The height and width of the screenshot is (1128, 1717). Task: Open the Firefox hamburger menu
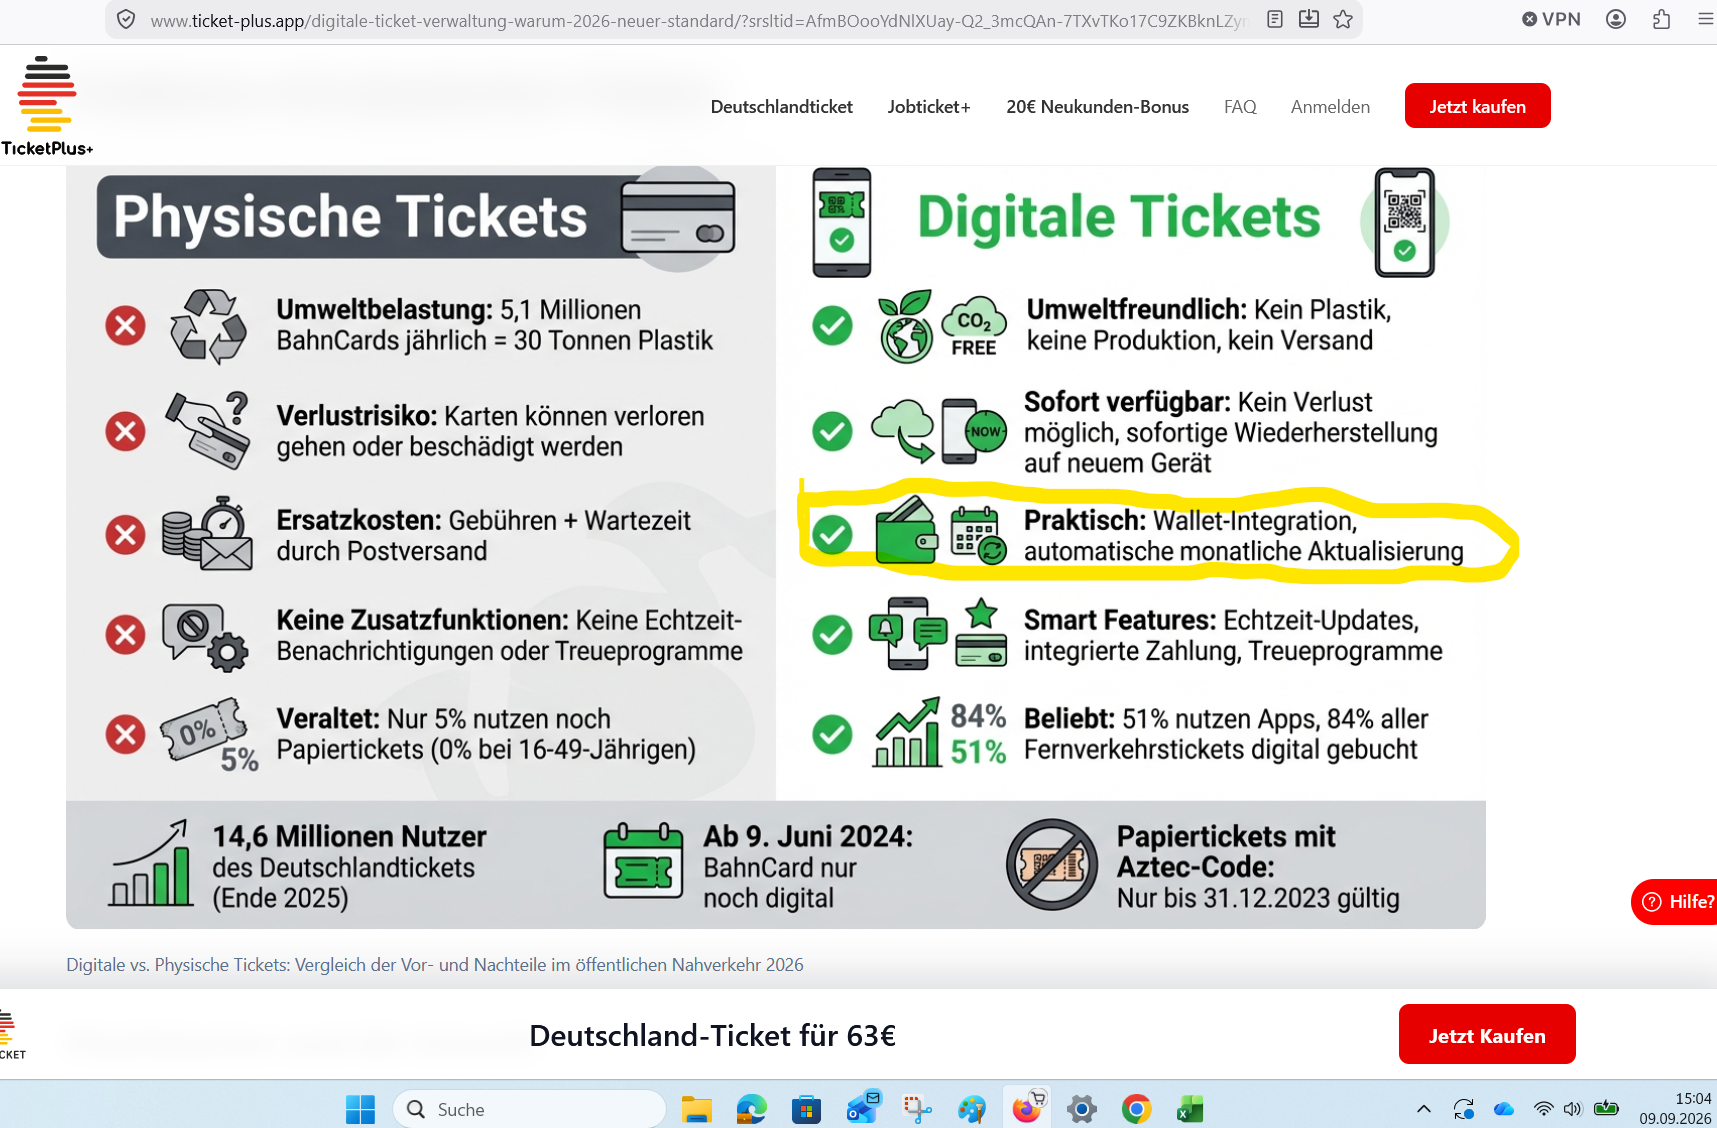click(1705, 19)
